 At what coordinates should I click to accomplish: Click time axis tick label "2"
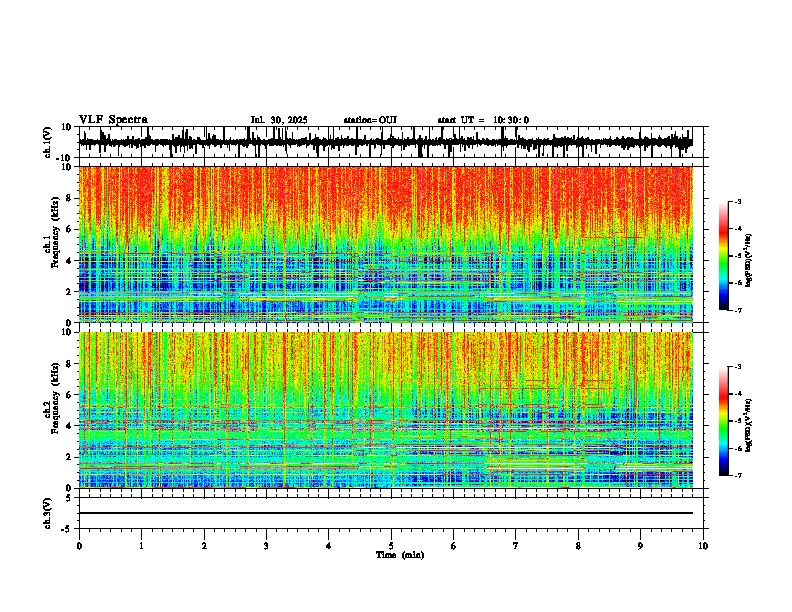click(204, 546)
